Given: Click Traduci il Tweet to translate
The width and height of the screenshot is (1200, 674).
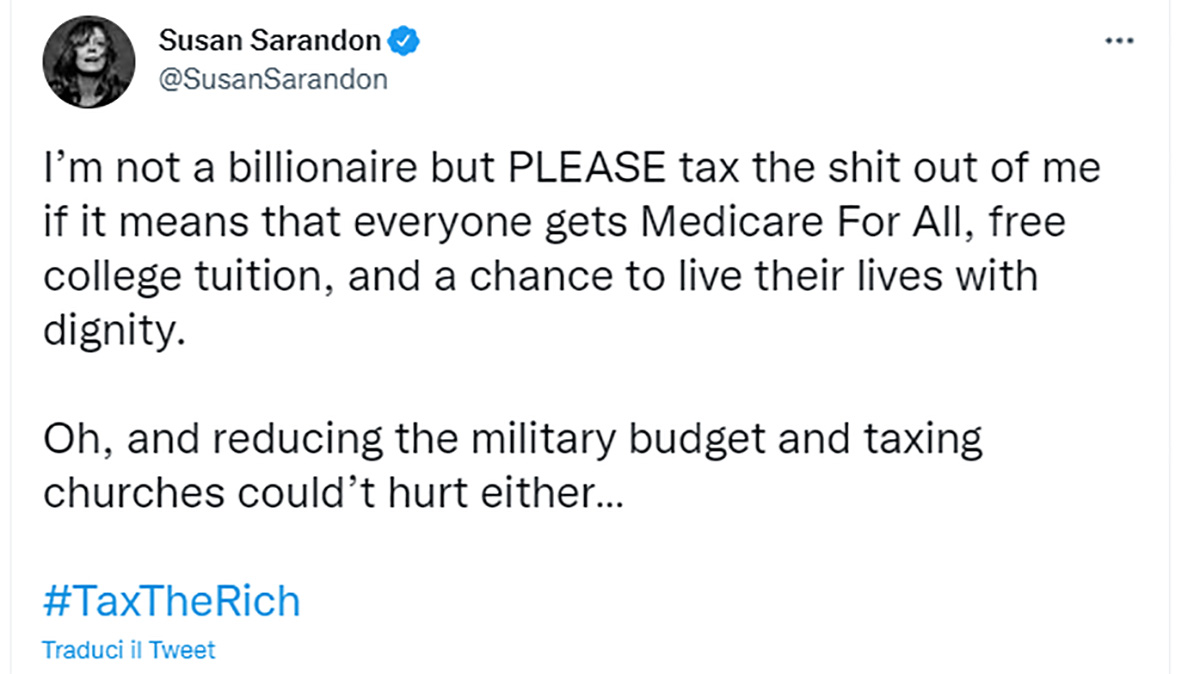Looking at the screenshot, I should click(x=128, y=649).
